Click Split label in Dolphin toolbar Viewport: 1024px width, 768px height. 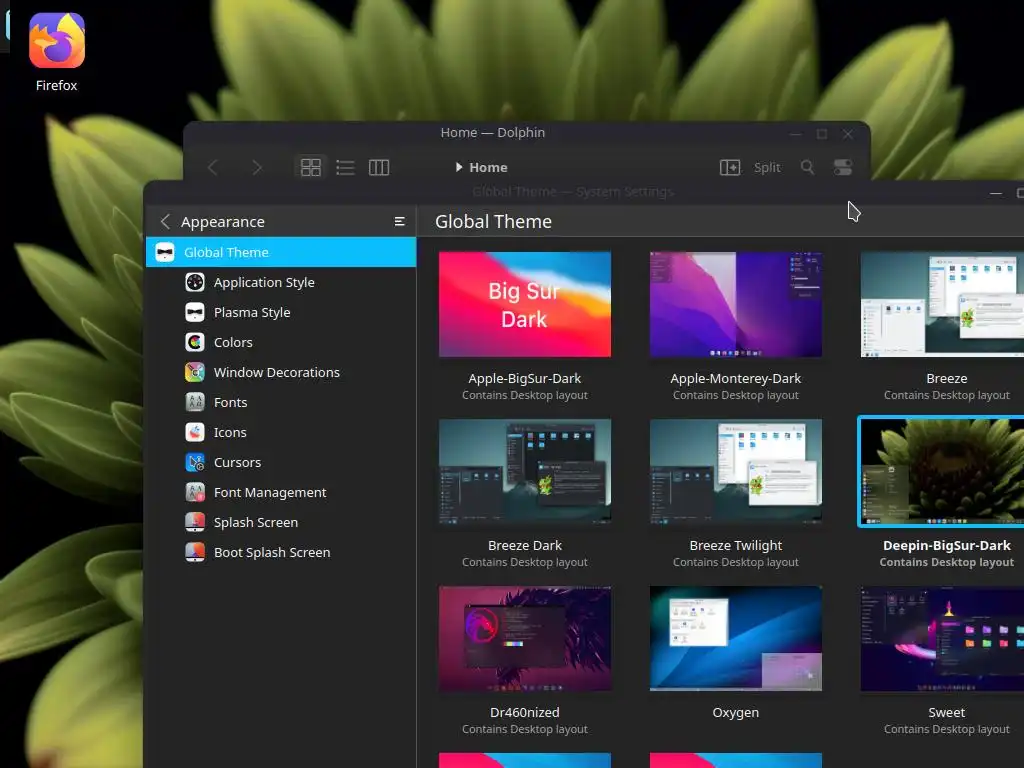pos(767,168)
